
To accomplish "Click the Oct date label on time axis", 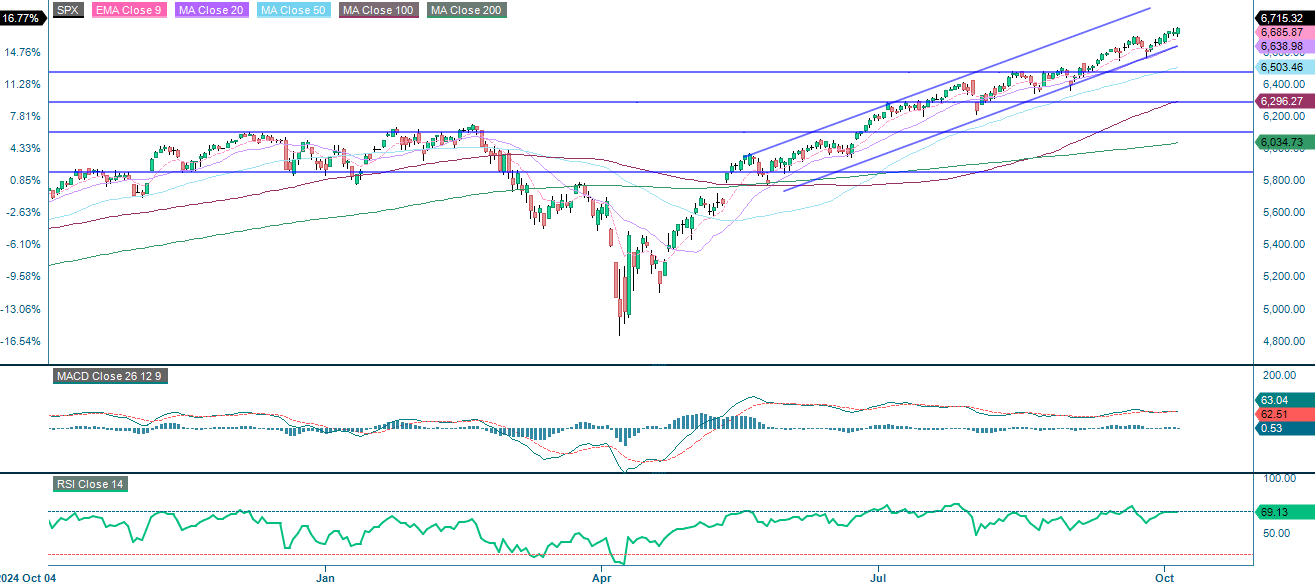I will [1166, 578].
